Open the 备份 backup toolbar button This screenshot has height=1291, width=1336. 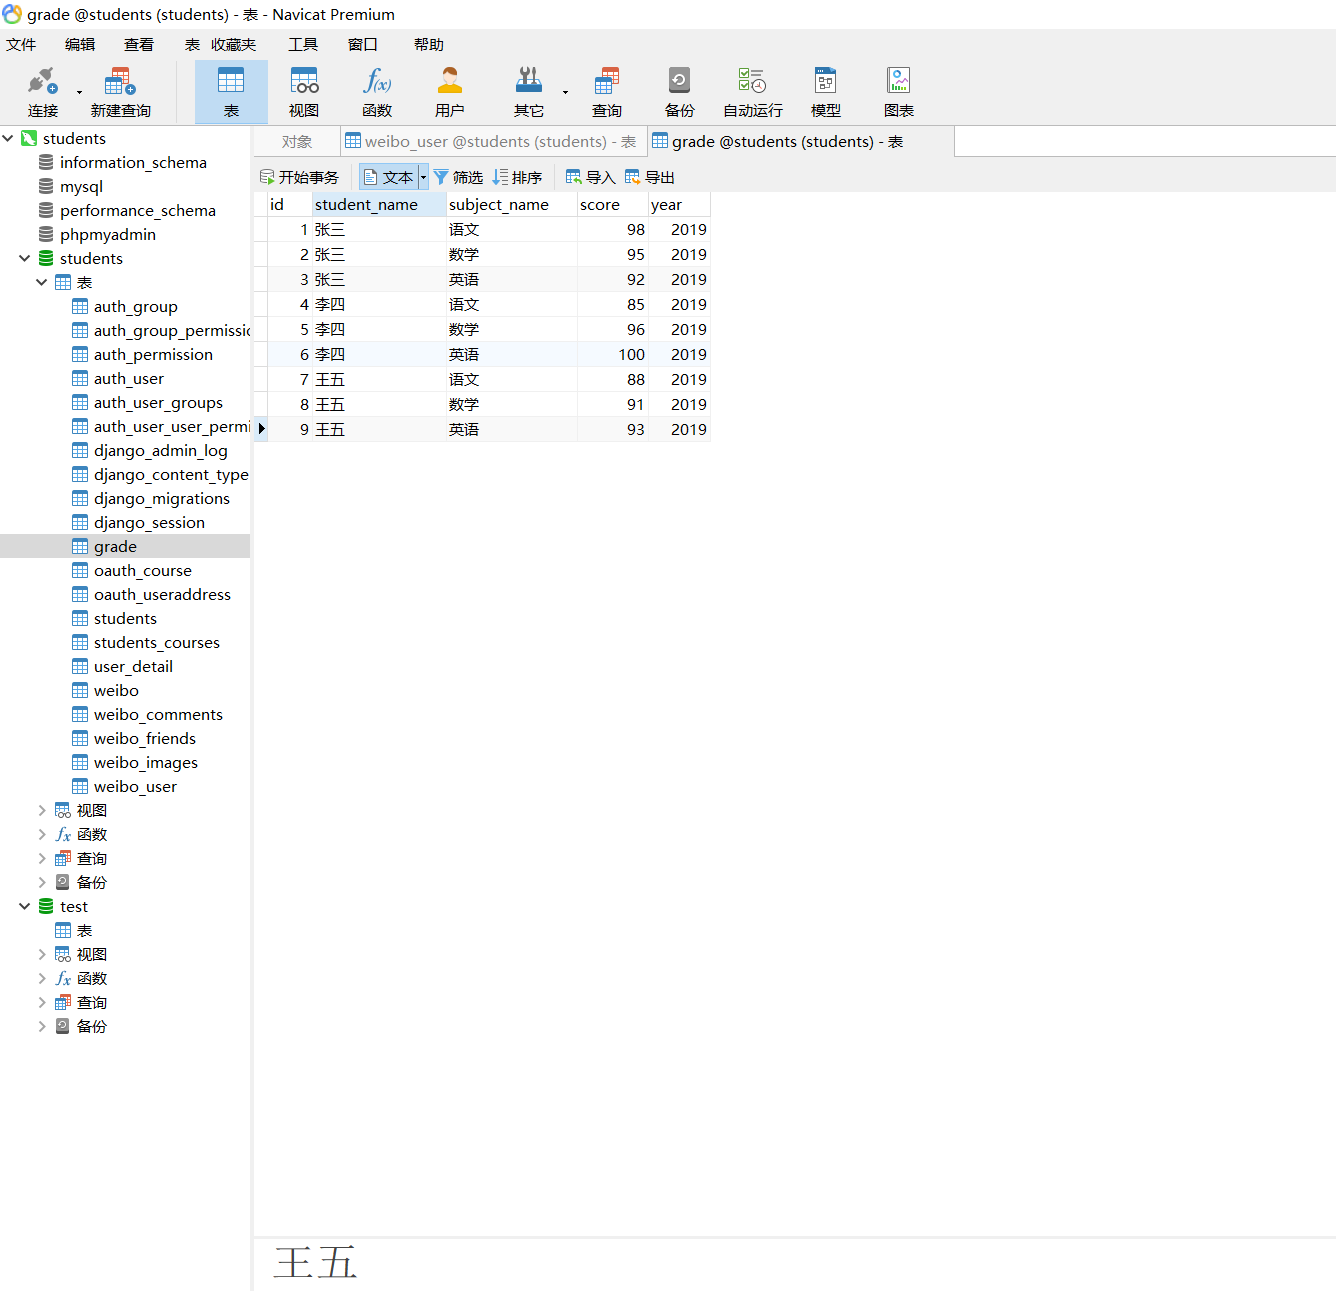[679, 92]
